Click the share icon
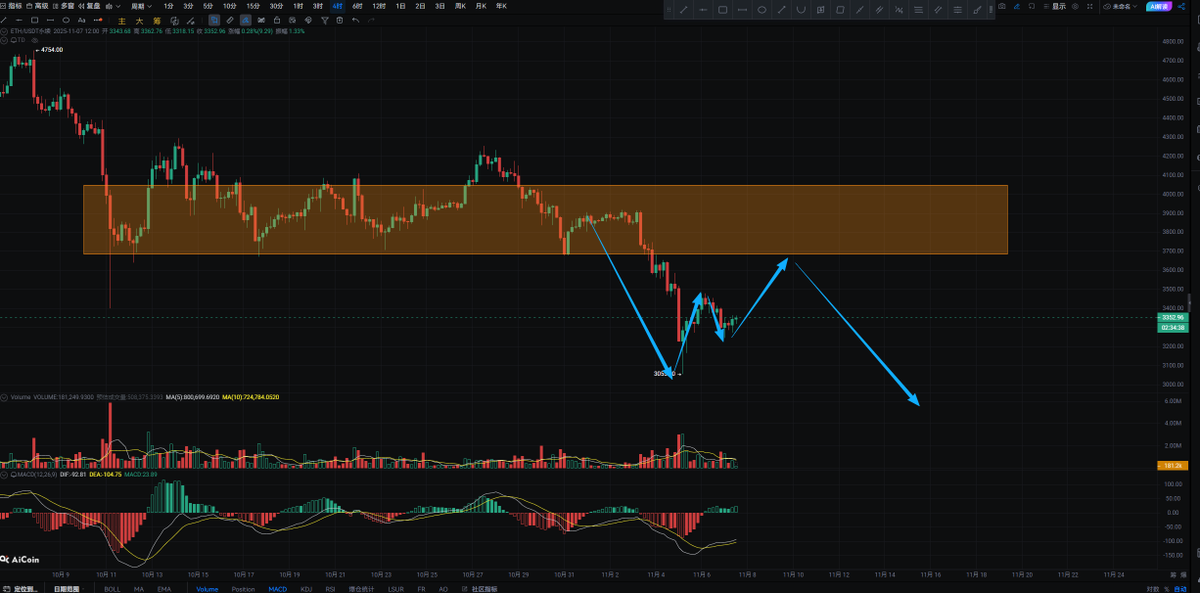Image resolution: width=1200 pixels, height=593 pixels. click(1181, 6)
